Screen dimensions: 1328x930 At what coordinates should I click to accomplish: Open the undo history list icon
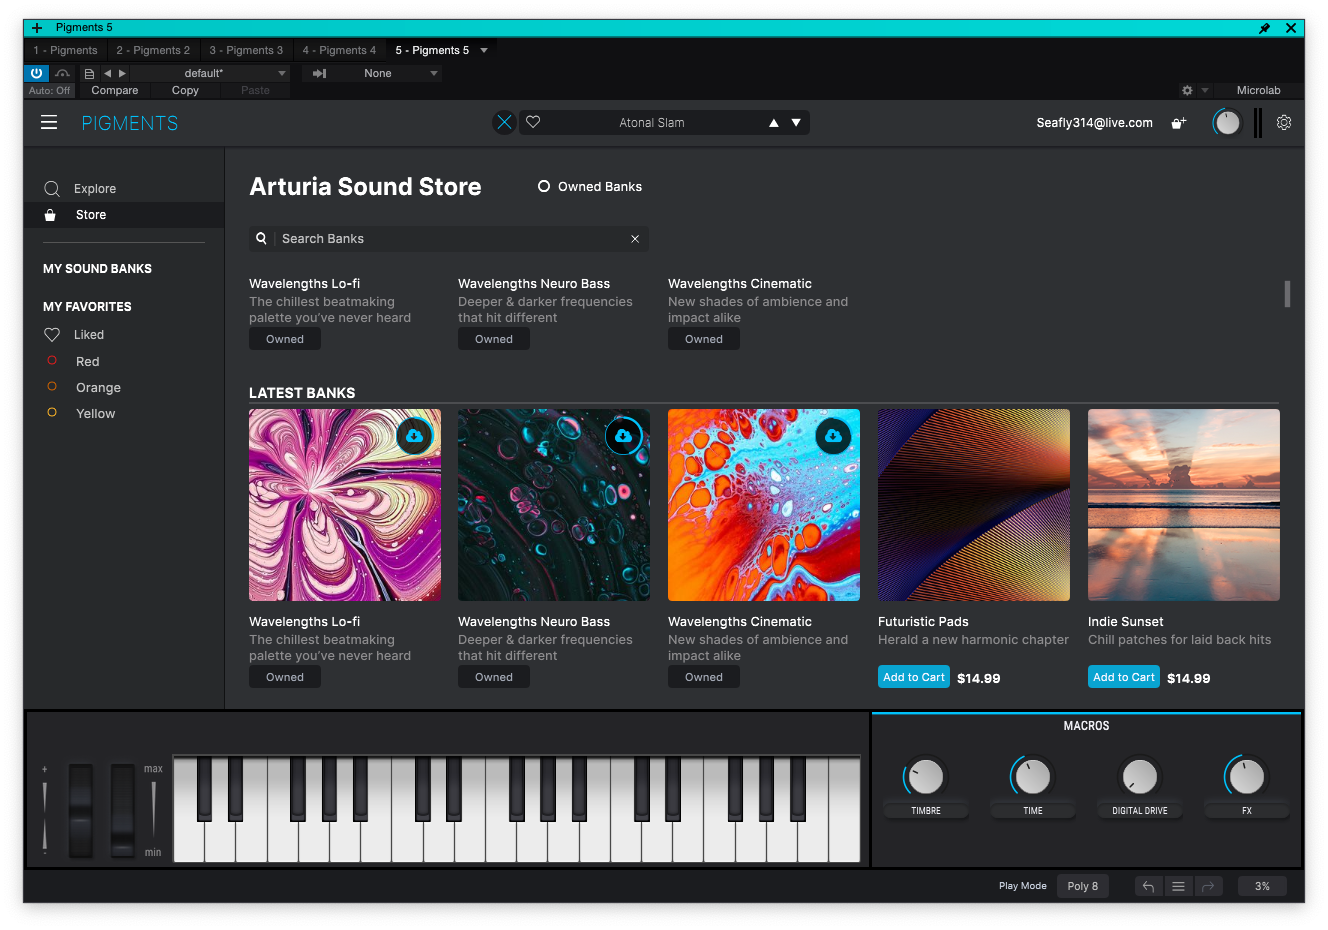(x=1178, y=886)
